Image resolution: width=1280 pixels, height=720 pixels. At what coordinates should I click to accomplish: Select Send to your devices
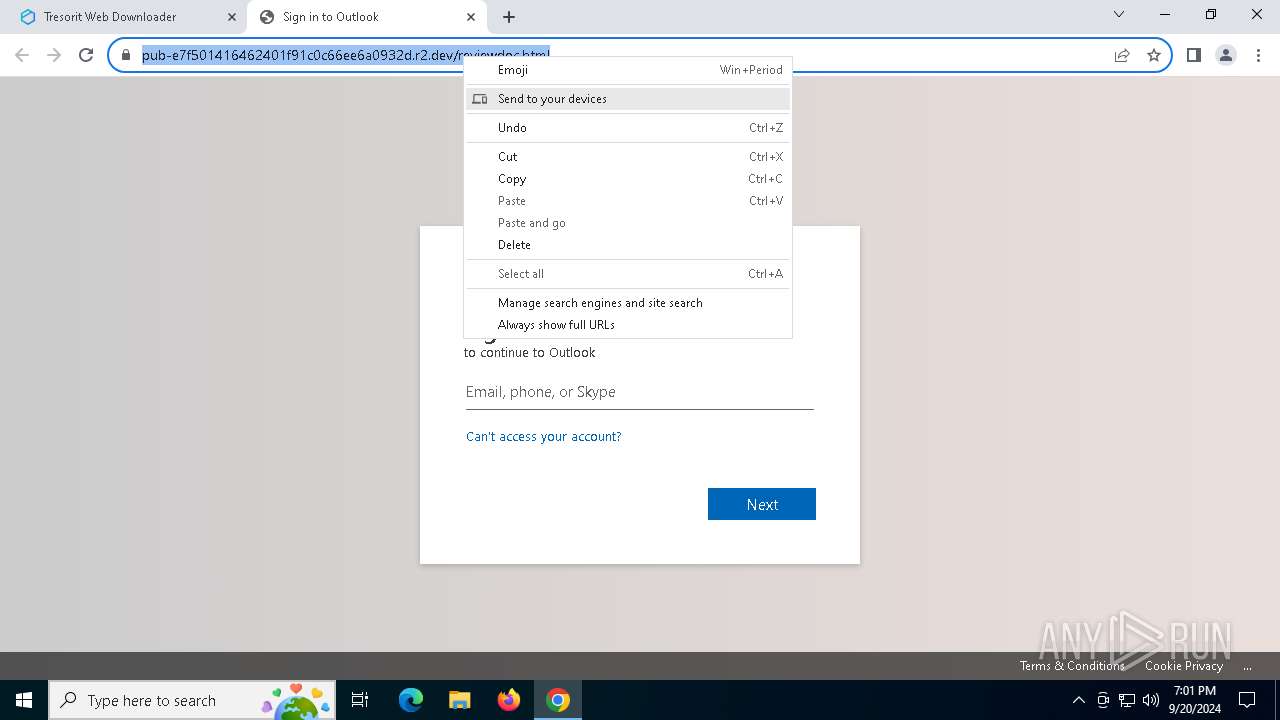[628, 99]
